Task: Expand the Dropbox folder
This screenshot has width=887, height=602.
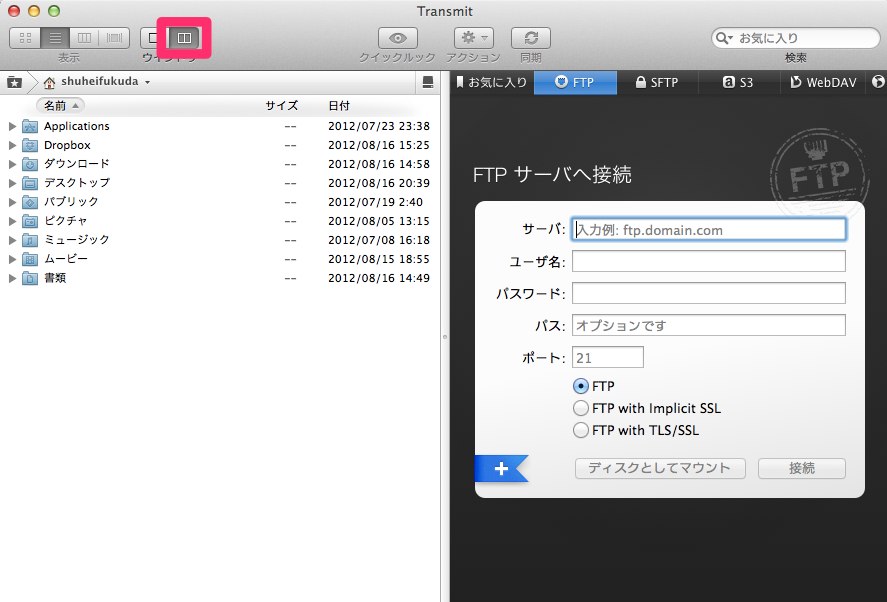Action: click(x=12, y=145)
